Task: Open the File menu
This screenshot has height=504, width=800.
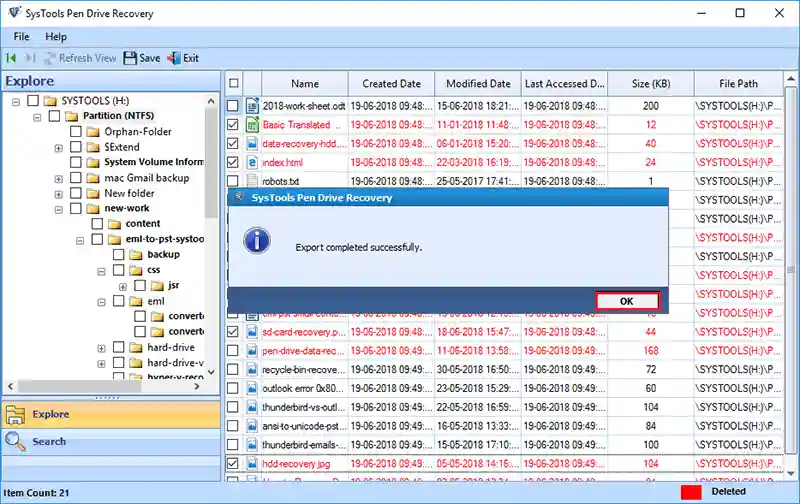Action: click(21, 37)
